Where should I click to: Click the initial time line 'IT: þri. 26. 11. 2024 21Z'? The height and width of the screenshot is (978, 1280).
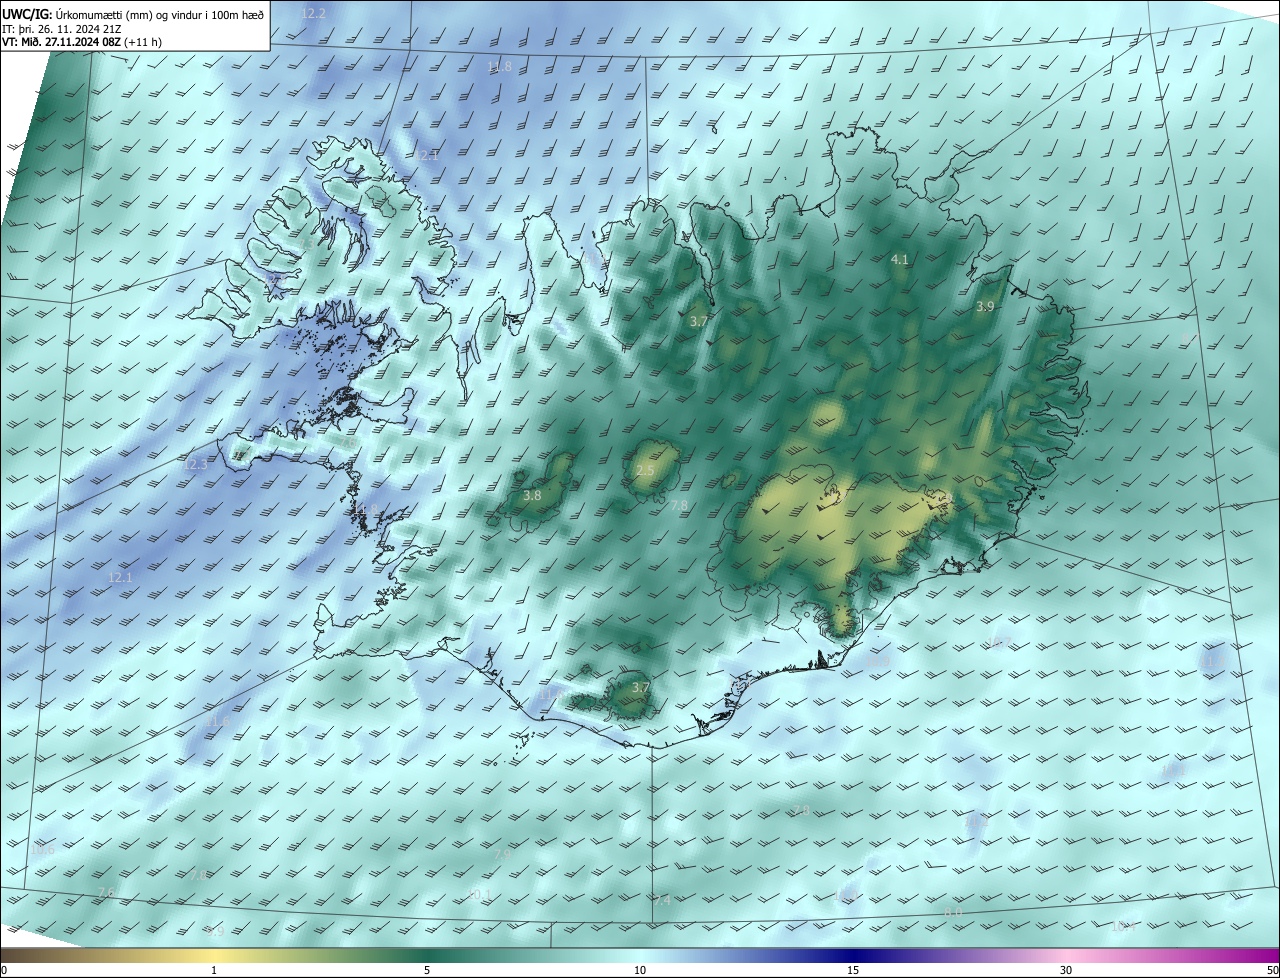point(60,29)
